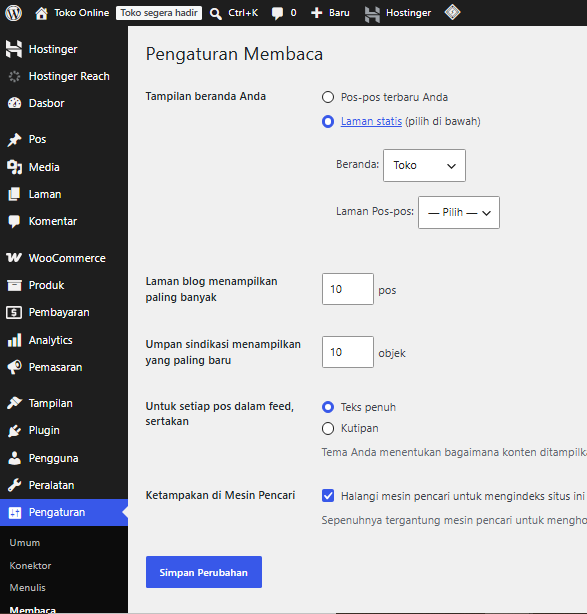Focus the blog posts count field
The height and width of the screenshot is (614, 587).
coord(348,289)
